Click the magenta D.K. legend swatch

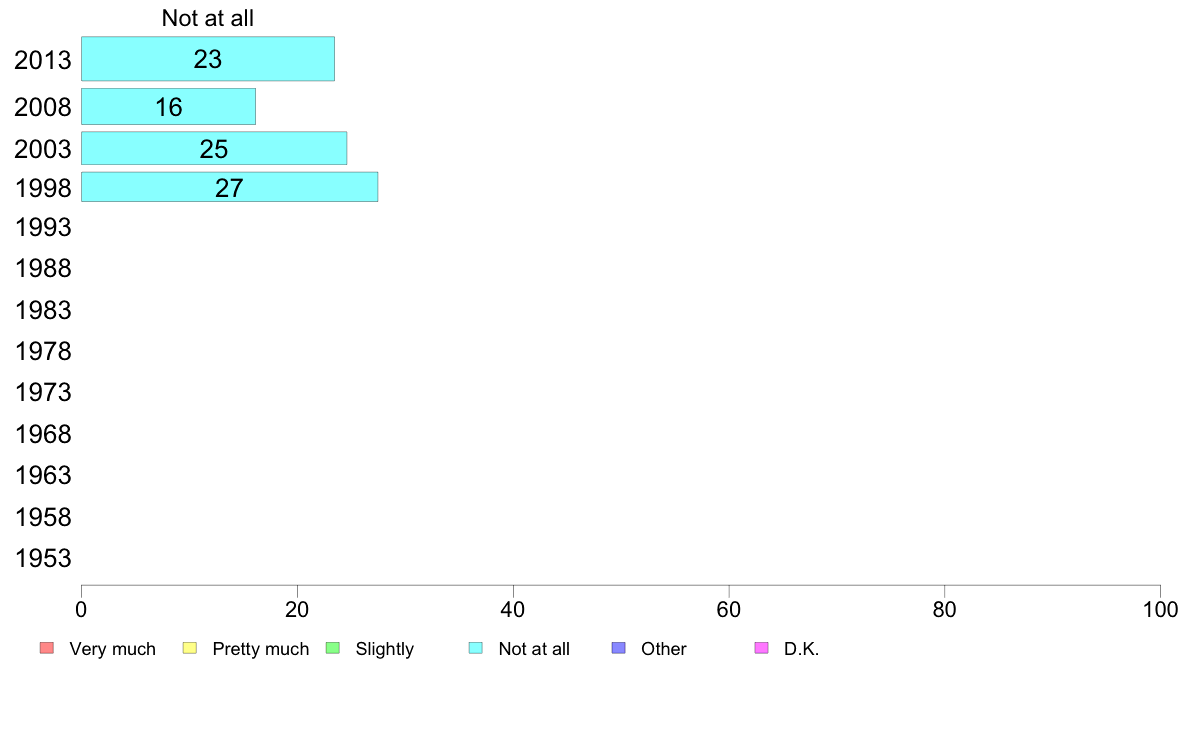(x=761, y=648)
